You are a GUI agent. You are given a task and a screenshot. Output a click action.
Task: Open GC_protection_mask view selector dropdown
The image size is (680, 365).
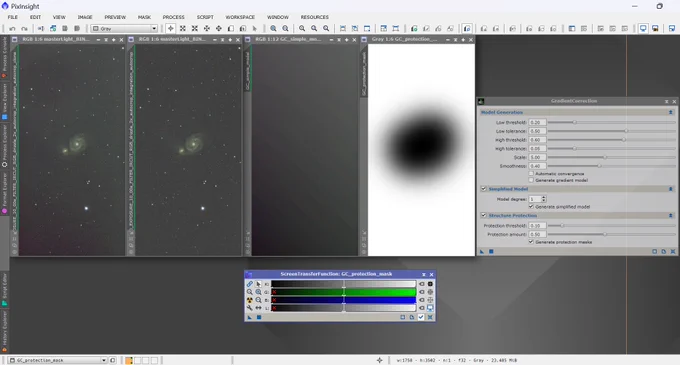(x=58, y=360)
